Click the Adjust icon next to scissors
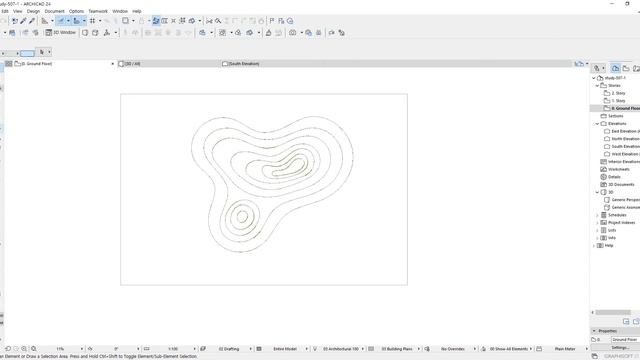This screenshot has height=360, width=640. coord(218,21)
